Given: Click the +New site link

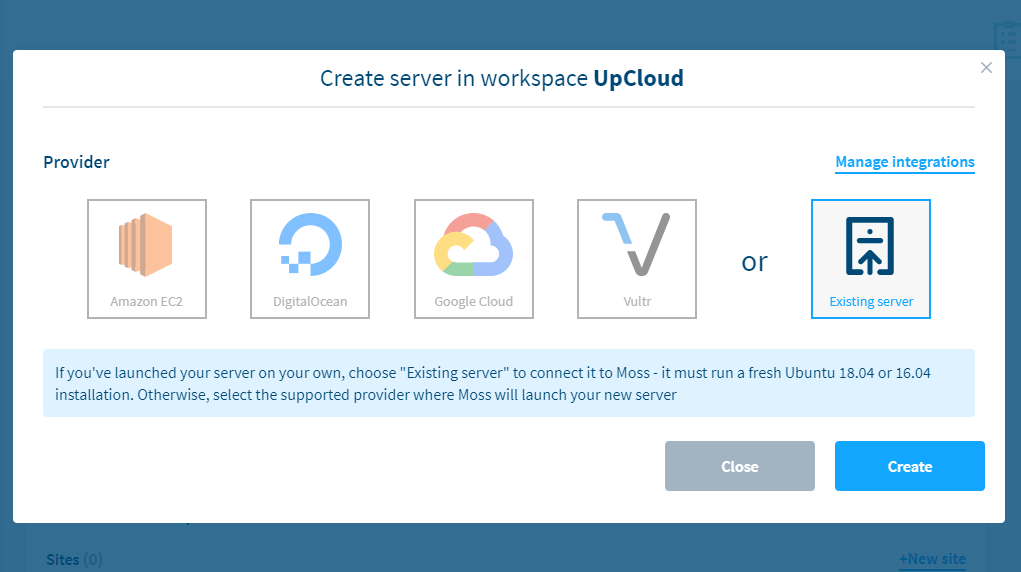Looking at the screenshot, I should (931, 559).
